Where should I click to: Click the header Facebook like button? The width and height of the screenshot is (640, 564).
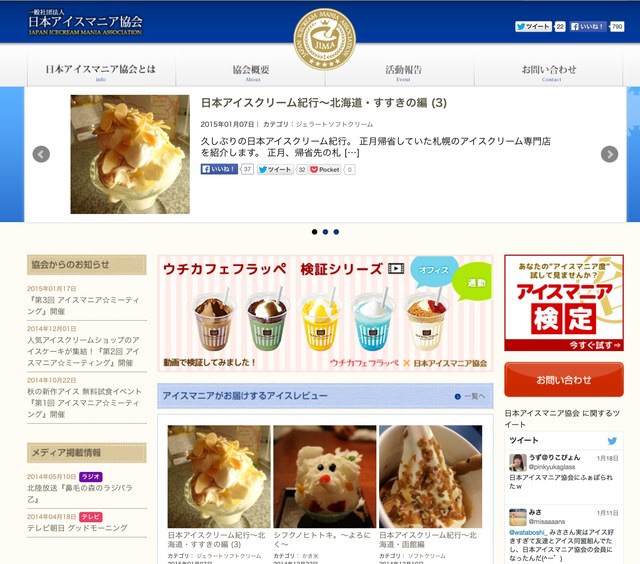[x=588, y=27]
